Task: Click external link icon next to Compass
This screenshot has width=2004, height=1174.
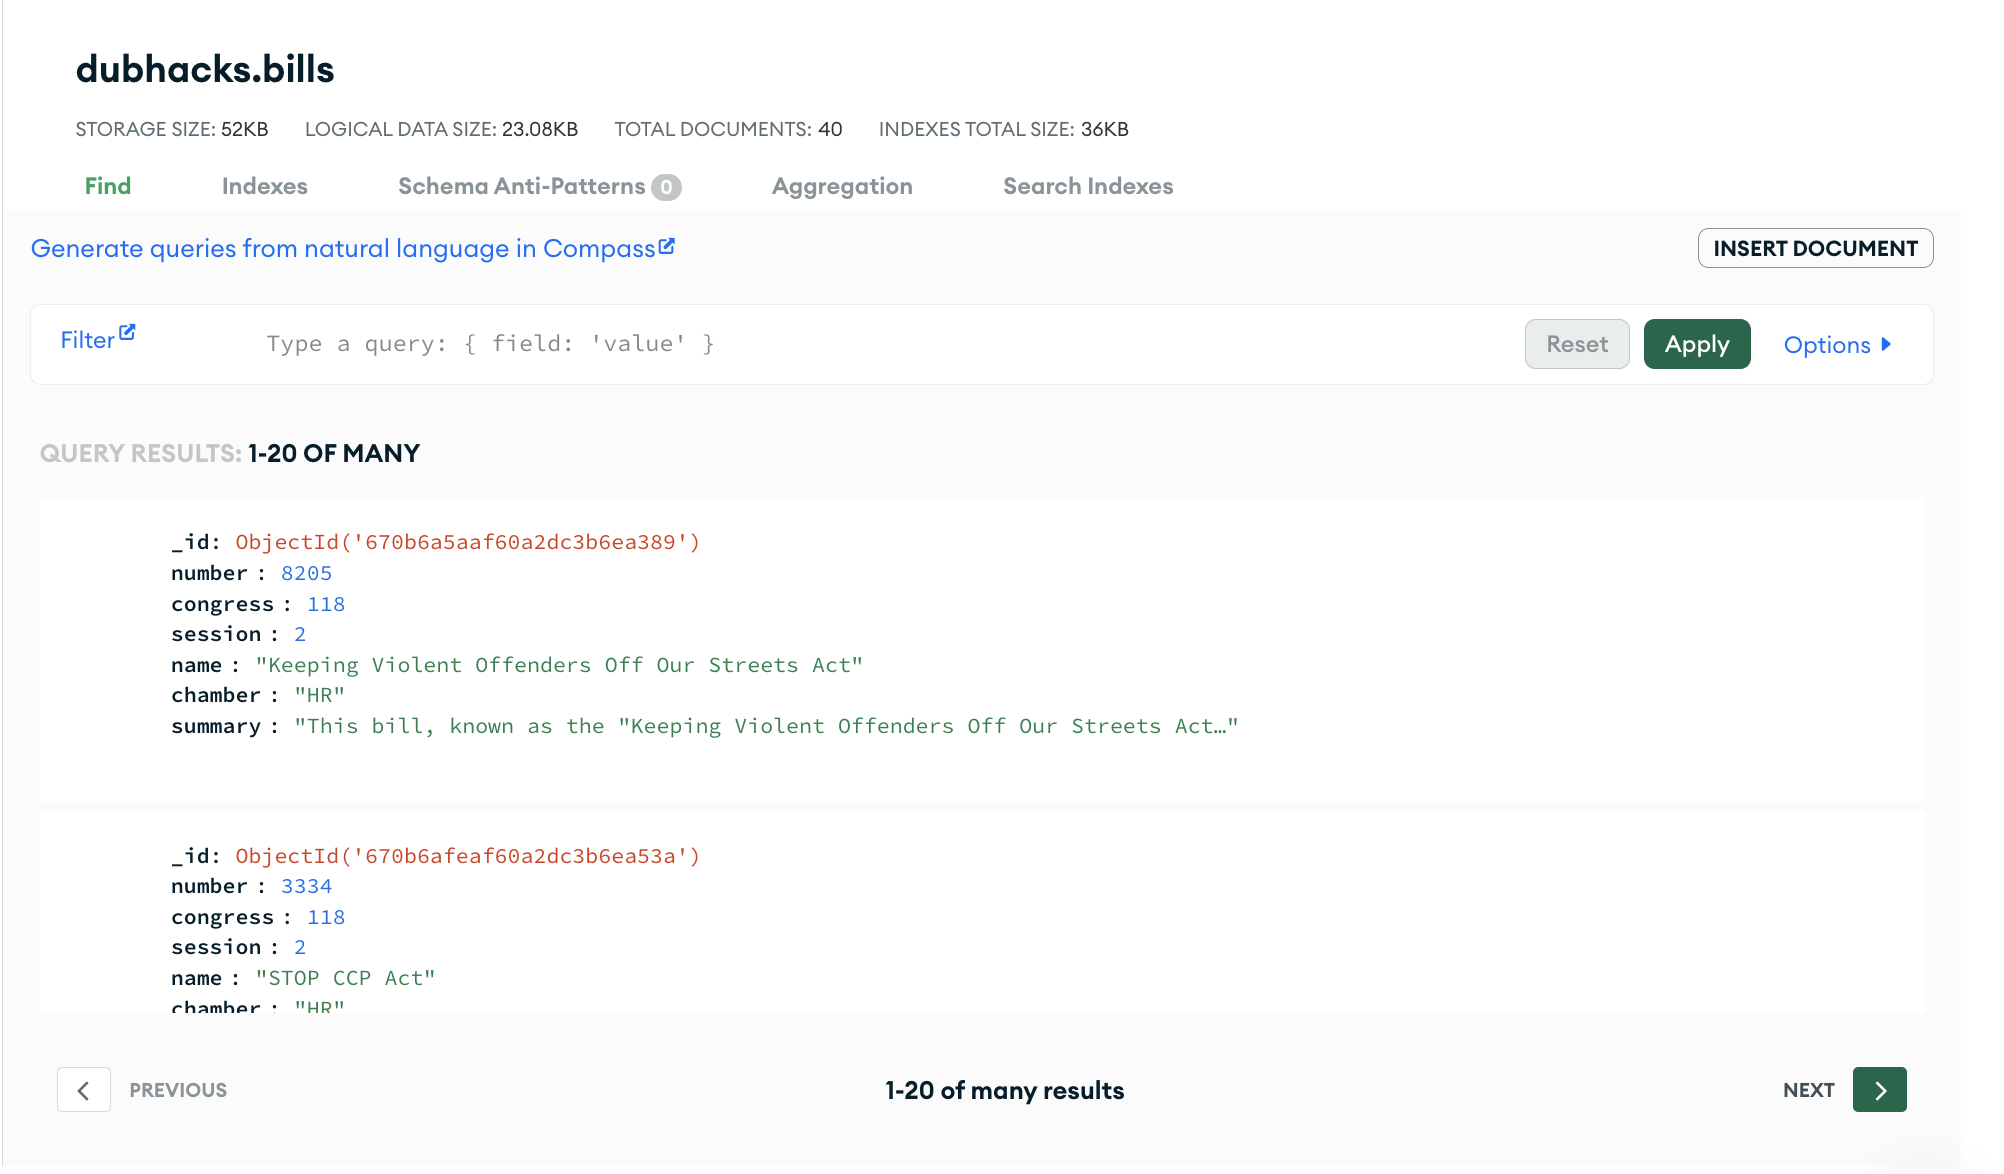Action: [x=667, y=246]
